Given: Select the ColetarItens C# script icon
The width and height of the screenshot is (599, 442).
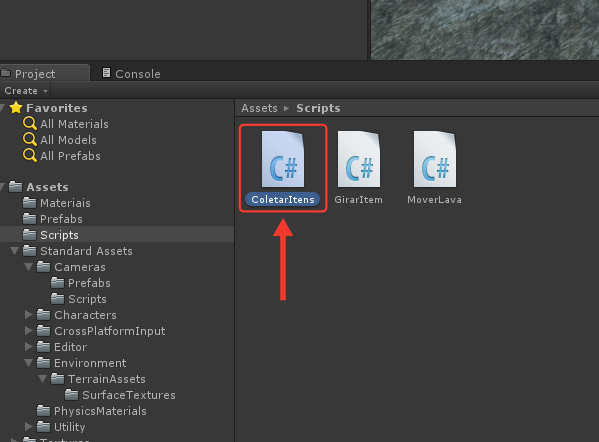Looking at the screenshot, I should [283, 159].
